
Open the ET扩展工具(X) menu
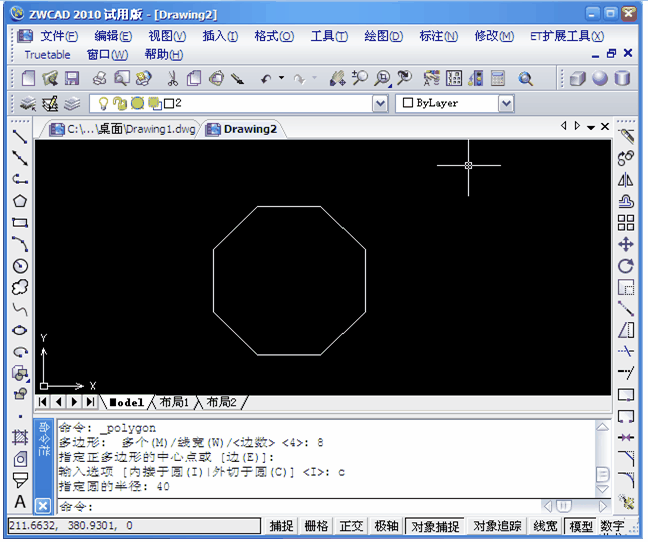click(567, 36)
